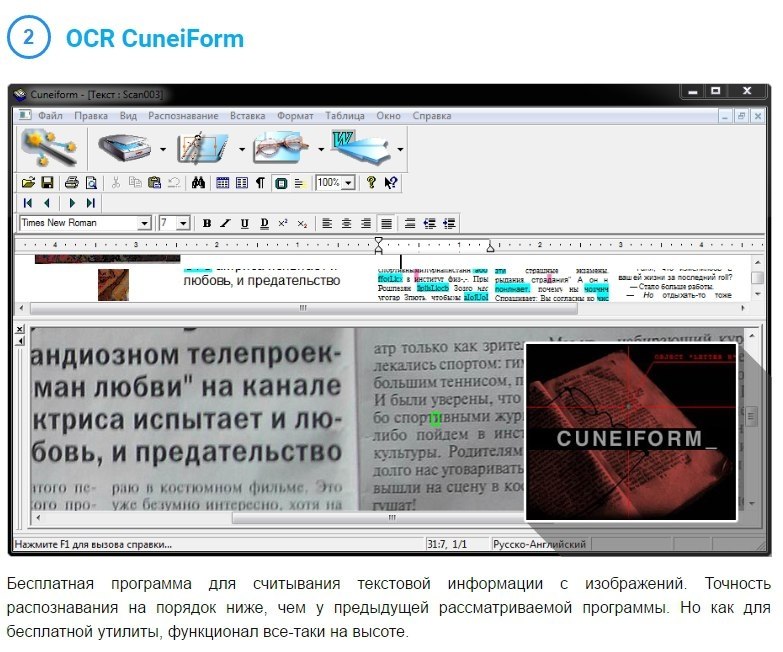The height and width of the screenshot is (652, 783).
Task: Center align text
Action: tap(347, 223)
